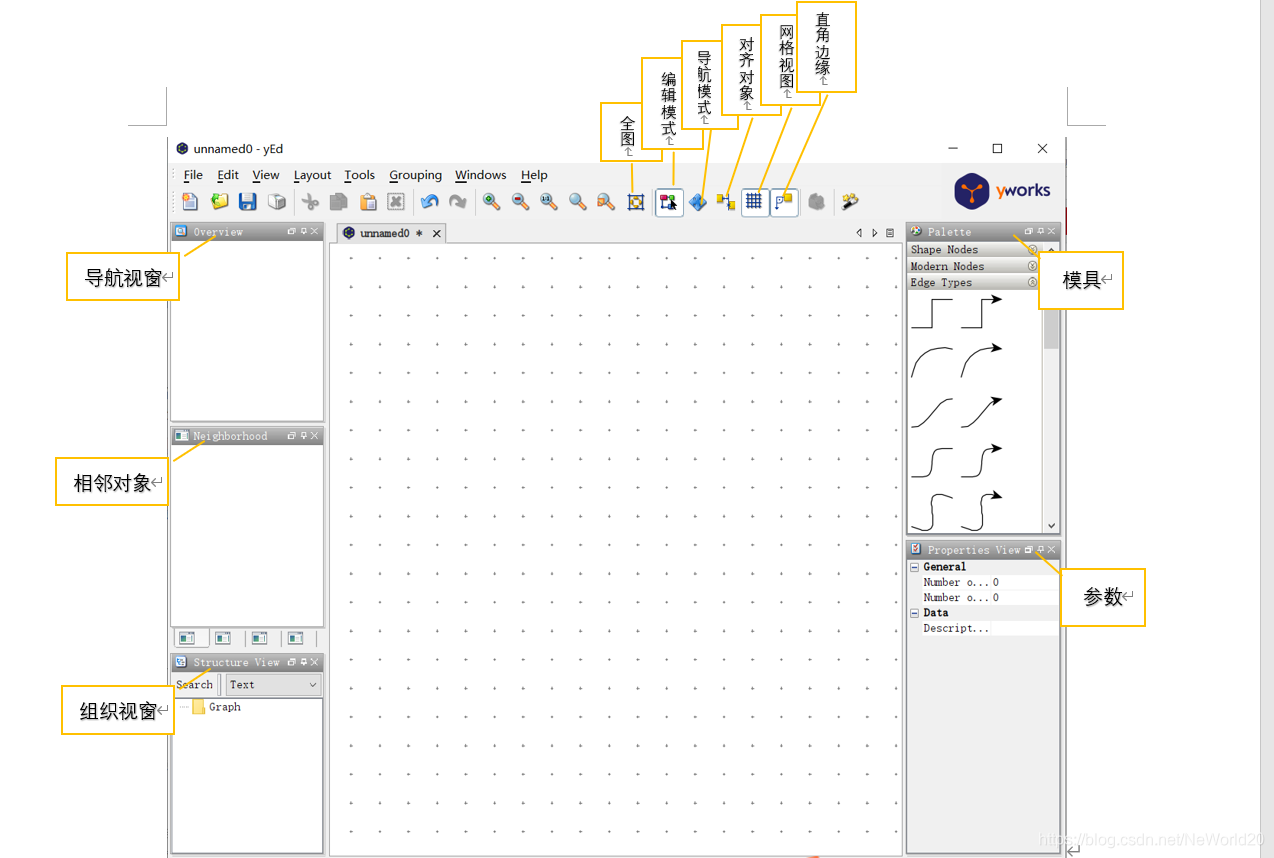Click the plain zoom magnifier icon
This screenshot has width=1274, height=858.
click(x=577, y=202)
